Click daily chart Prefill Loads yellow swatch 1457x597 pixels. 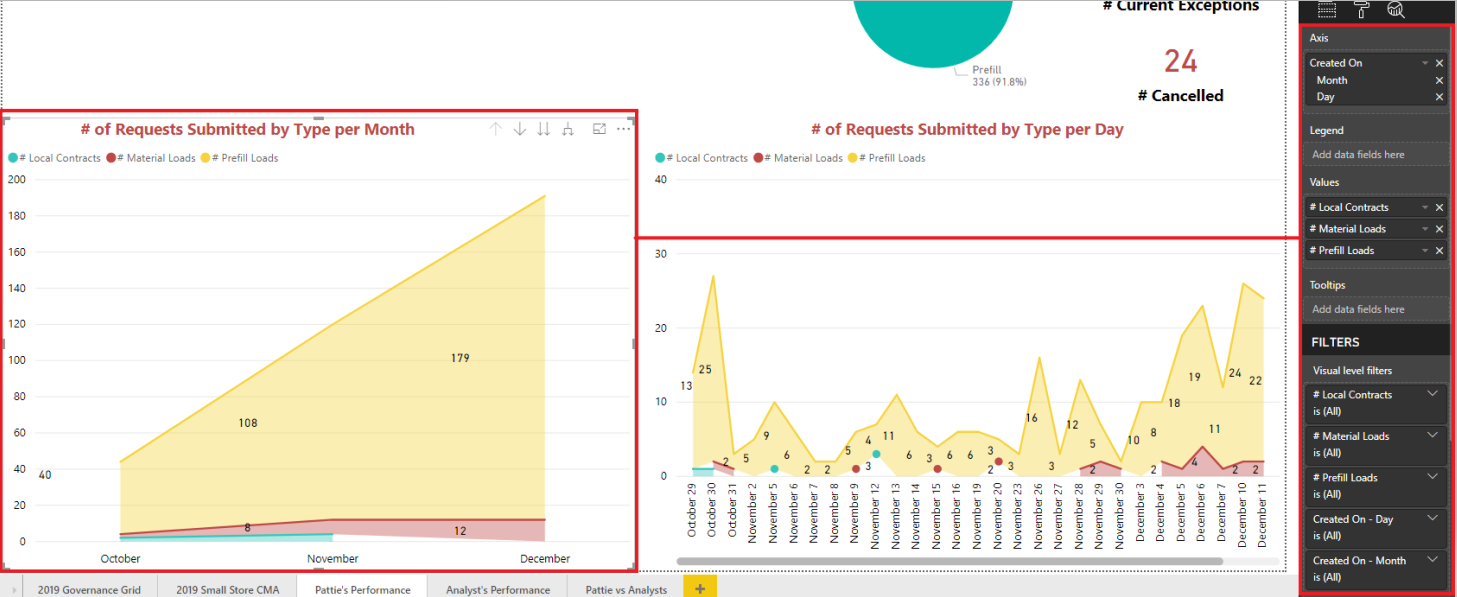(853, 158)
